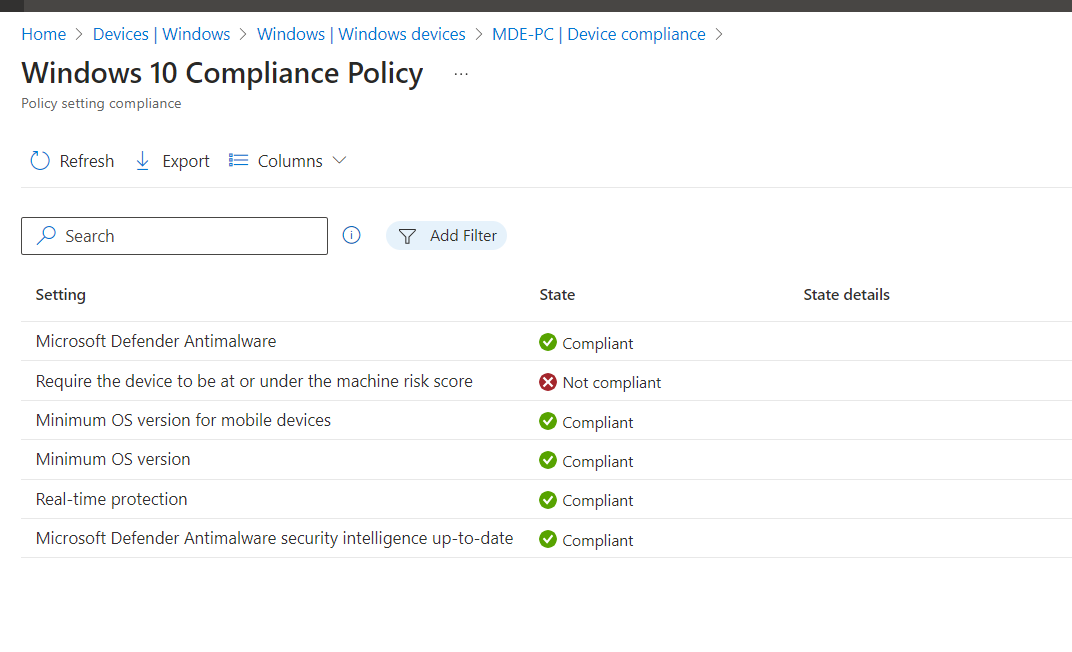This screenshot has height=652, width=1072.
Task: Click the red Not compliant status icon
Action: [x=548, y=382]
